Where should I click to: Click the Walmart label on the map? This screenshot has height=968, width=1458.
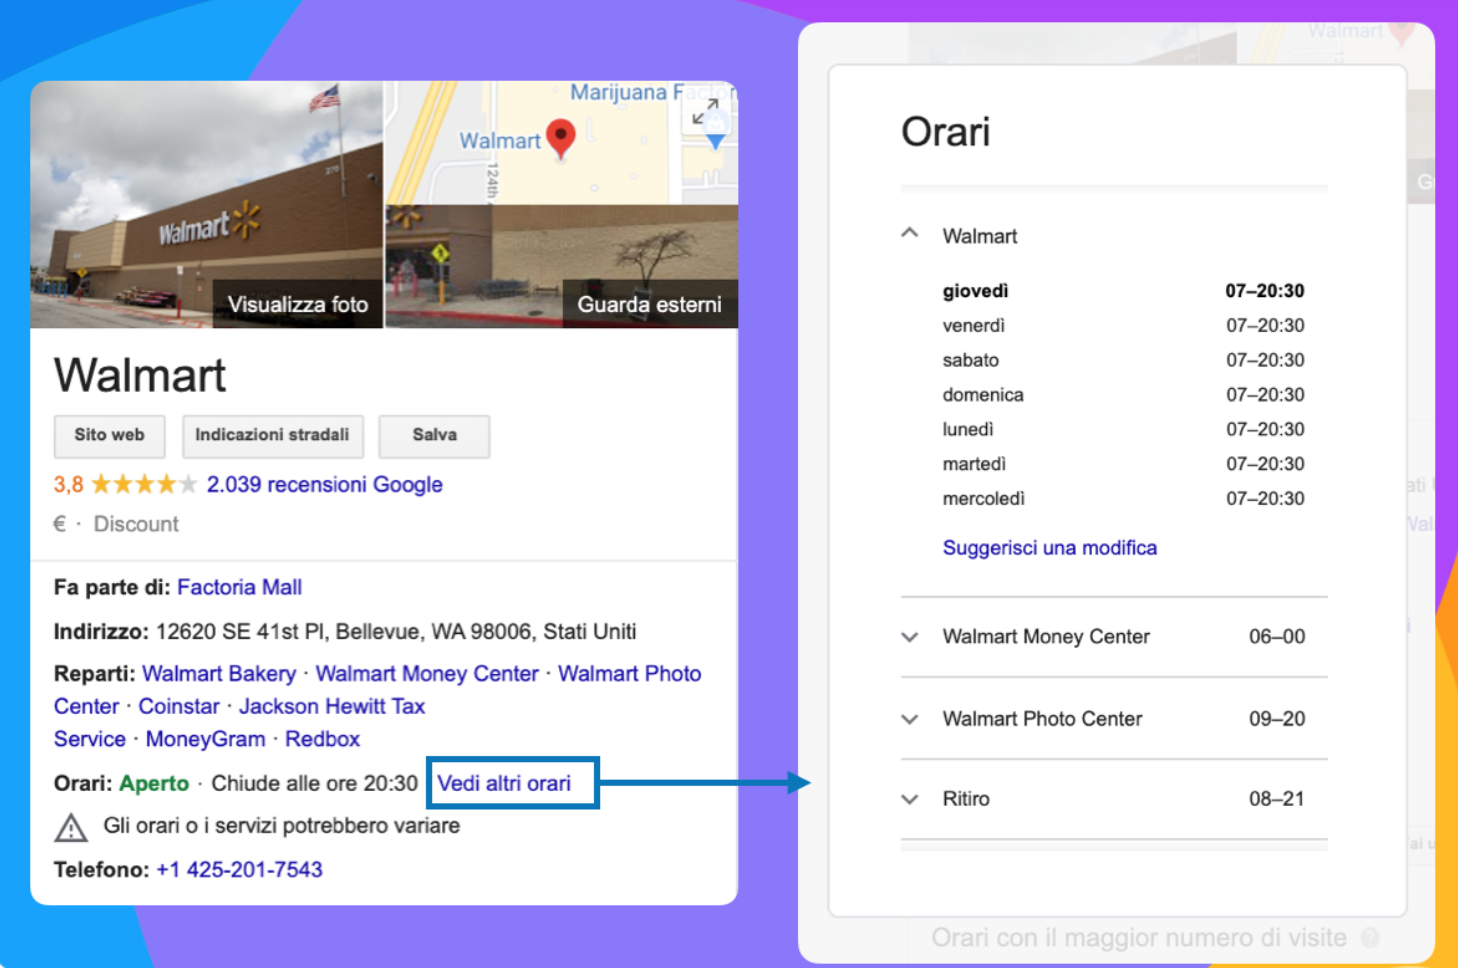pyautogui.click(x=499, y=141)
